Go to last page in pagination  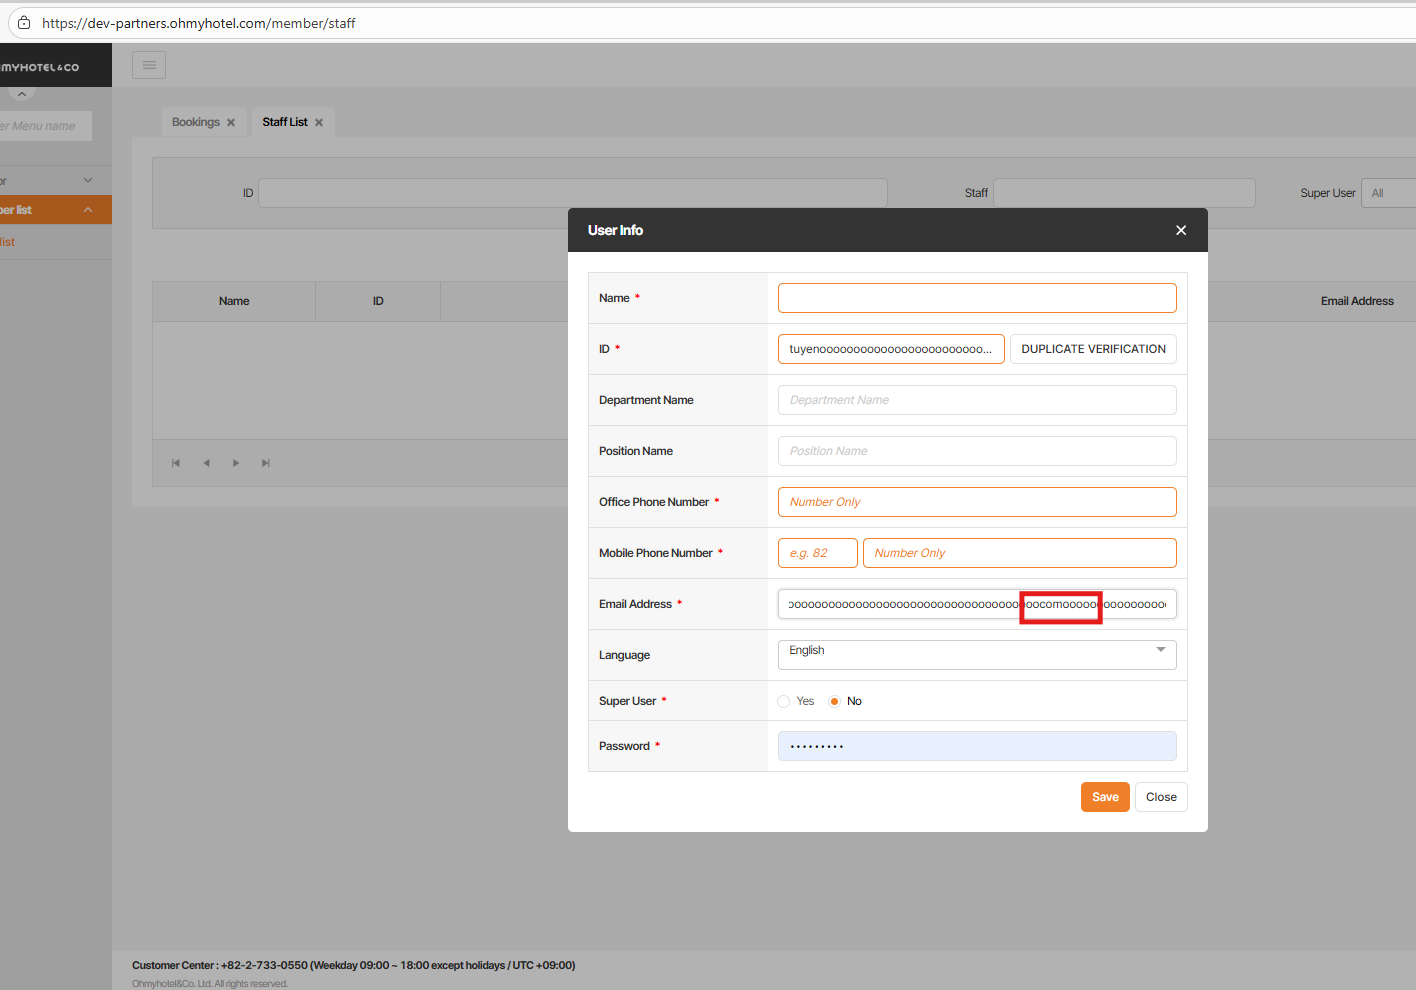point(266,463)
